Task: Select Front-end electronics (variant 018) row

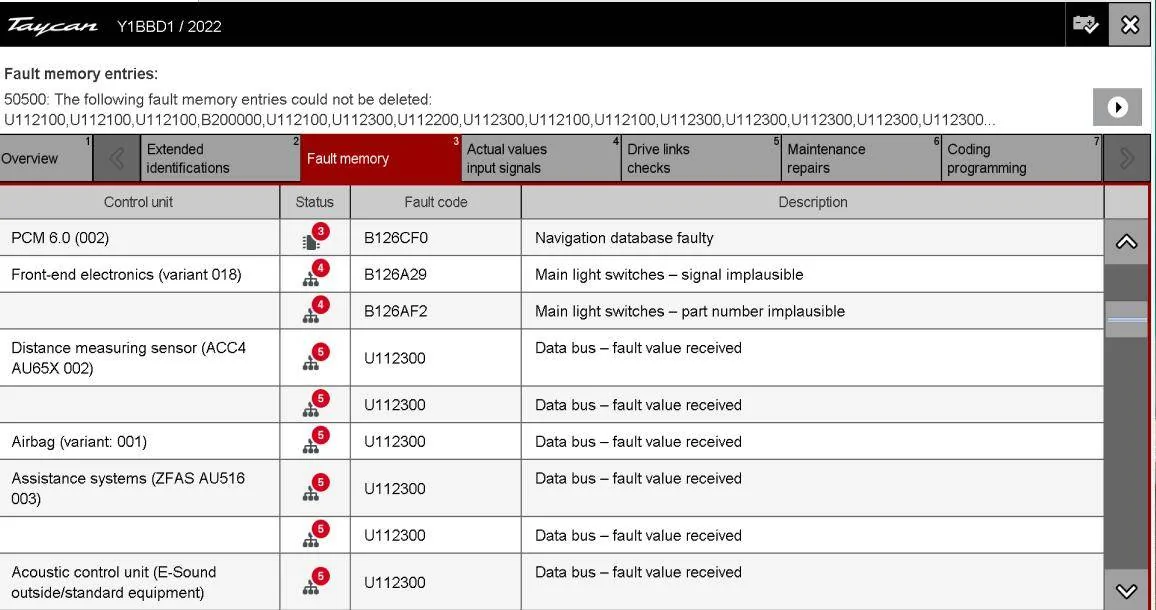Action: 126,274
